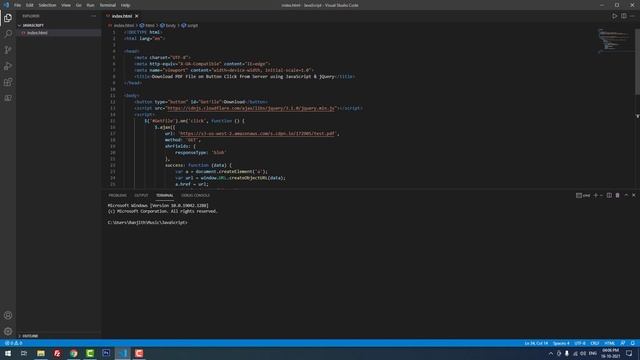Open the Selection menu
The height and width of the screenshot is (360, 640).
(47, 5)
